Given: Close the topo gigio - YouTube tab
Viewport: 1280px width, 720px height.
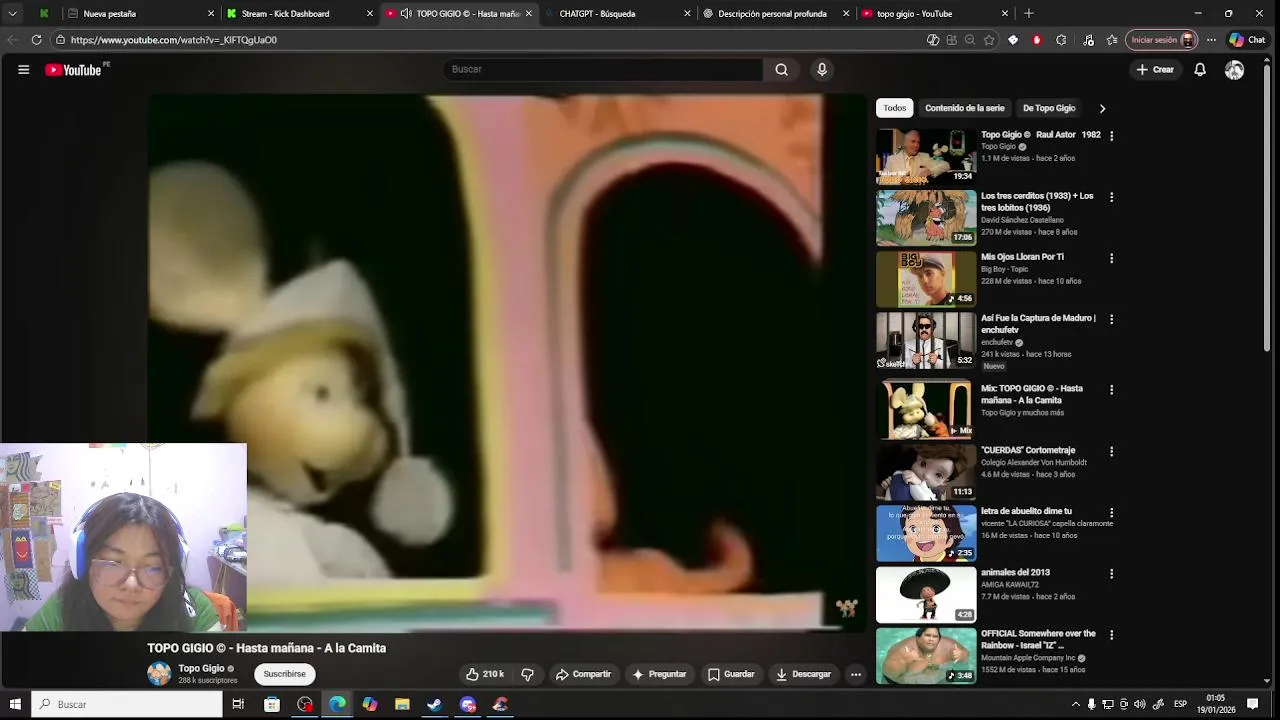Looking at the screenshot, I should tap(1004, 14).
